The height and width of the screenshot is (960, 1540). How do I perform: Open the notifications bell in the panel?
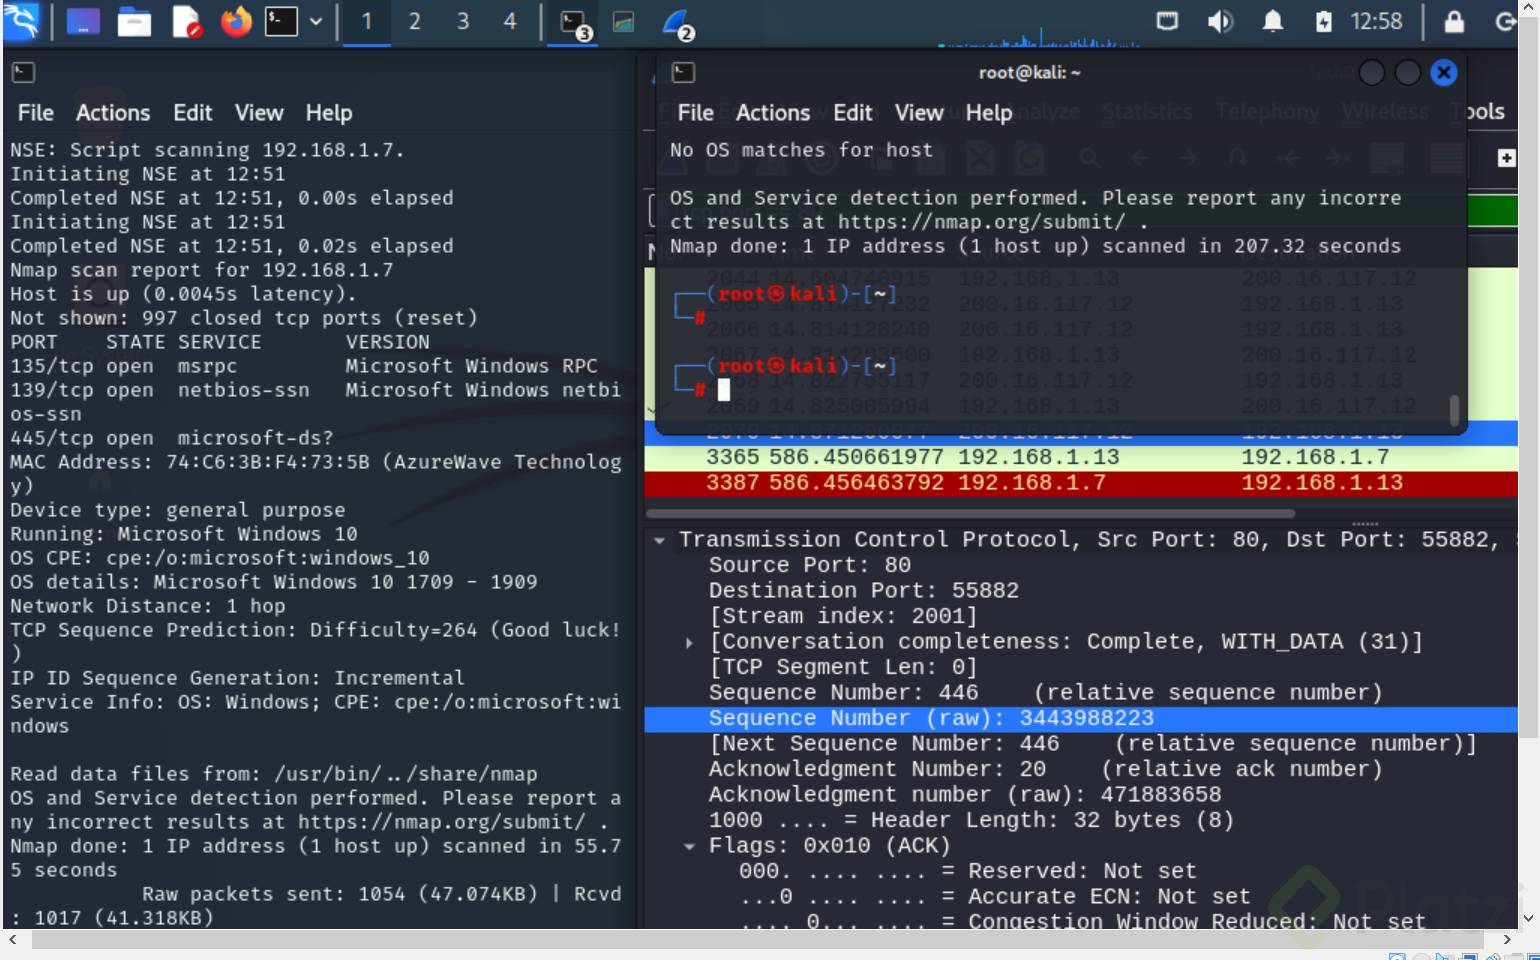click(x=1272, y=21)
